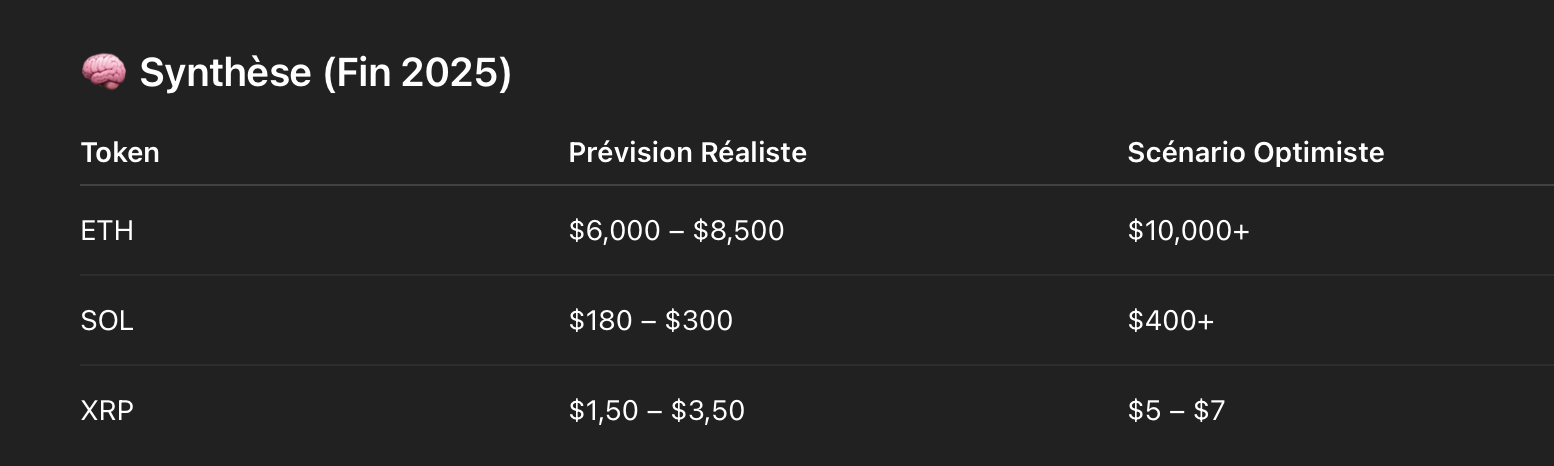This screenshot has width=1554, height=466.
Task: Click the XRP token cell
Action: (107, 411)
